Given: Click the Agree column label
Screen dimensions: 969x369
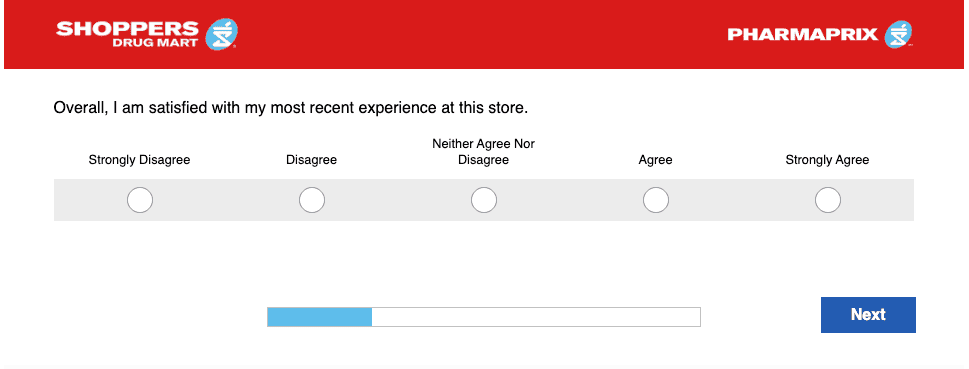Looking at the screenshot, I should (656, 160).
